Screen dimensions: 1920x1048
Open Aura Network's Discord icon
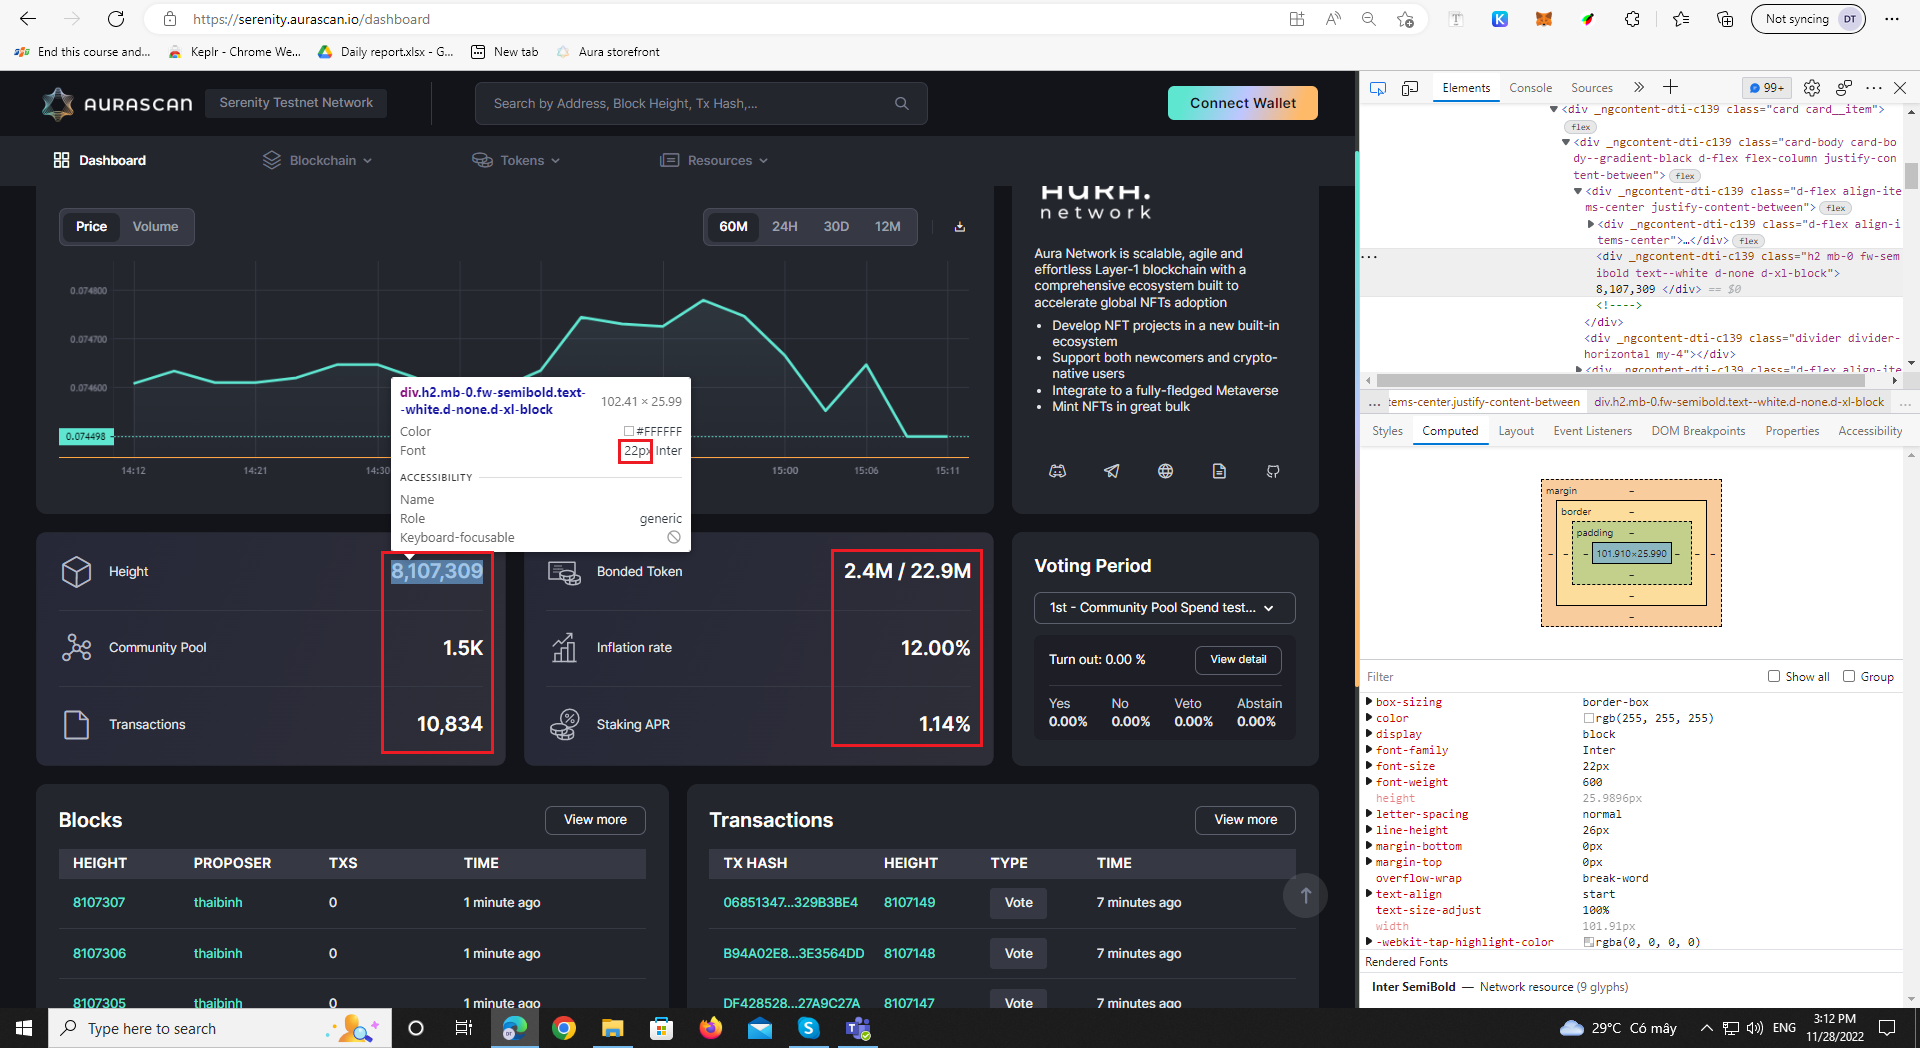pos(1058,471)
